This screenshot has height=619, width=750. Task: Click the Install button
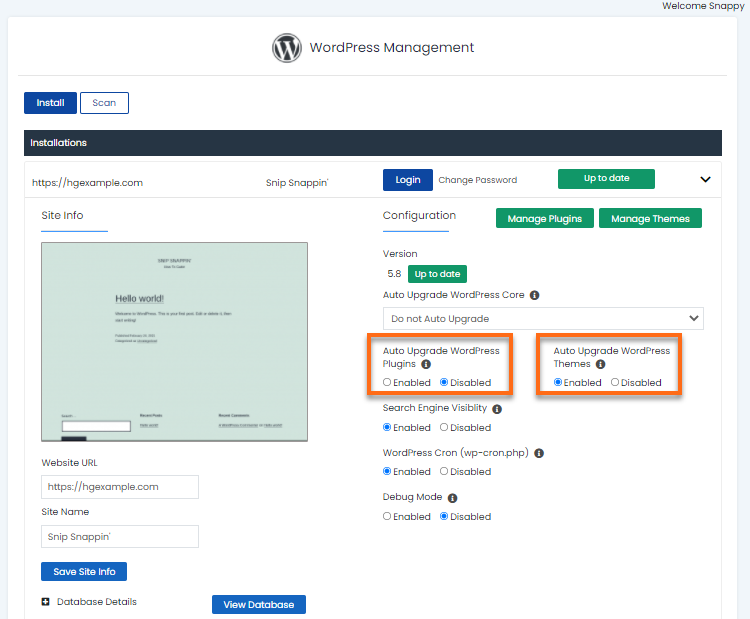pyautogui.click(x=50, y=103)
